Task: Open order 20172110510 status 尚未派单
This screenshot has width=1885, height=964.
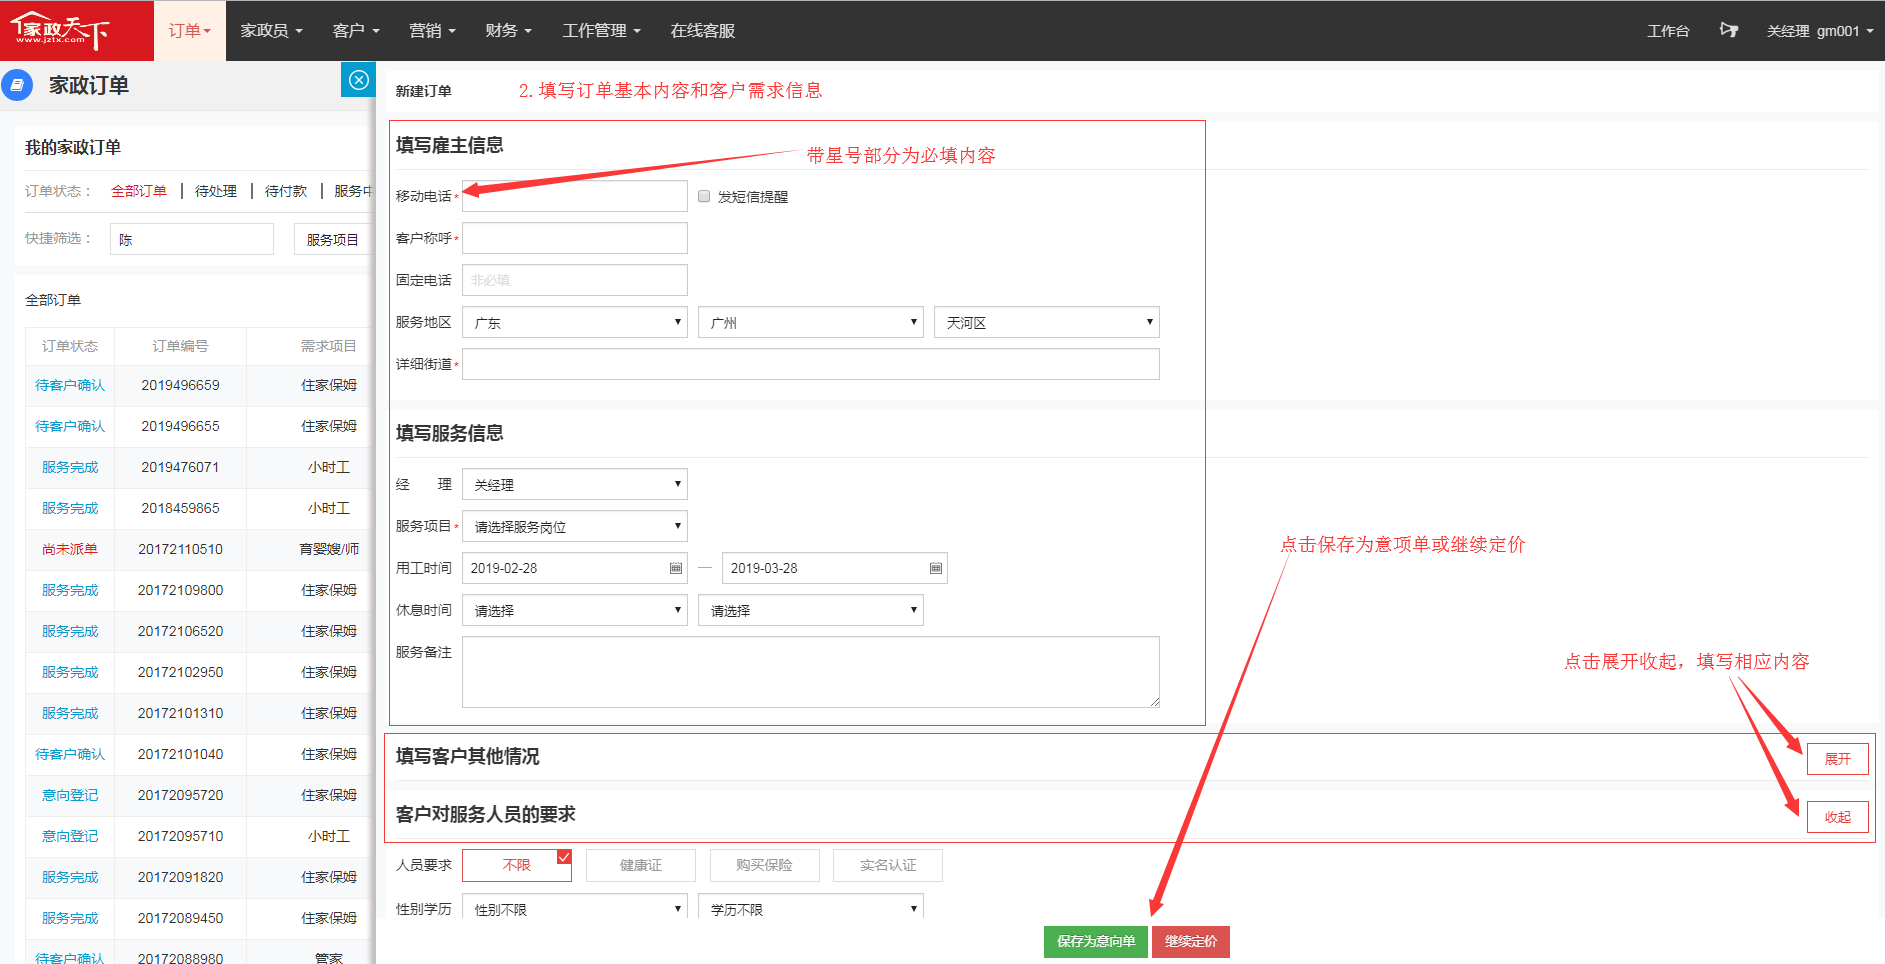Action: [x=70, y=549]
